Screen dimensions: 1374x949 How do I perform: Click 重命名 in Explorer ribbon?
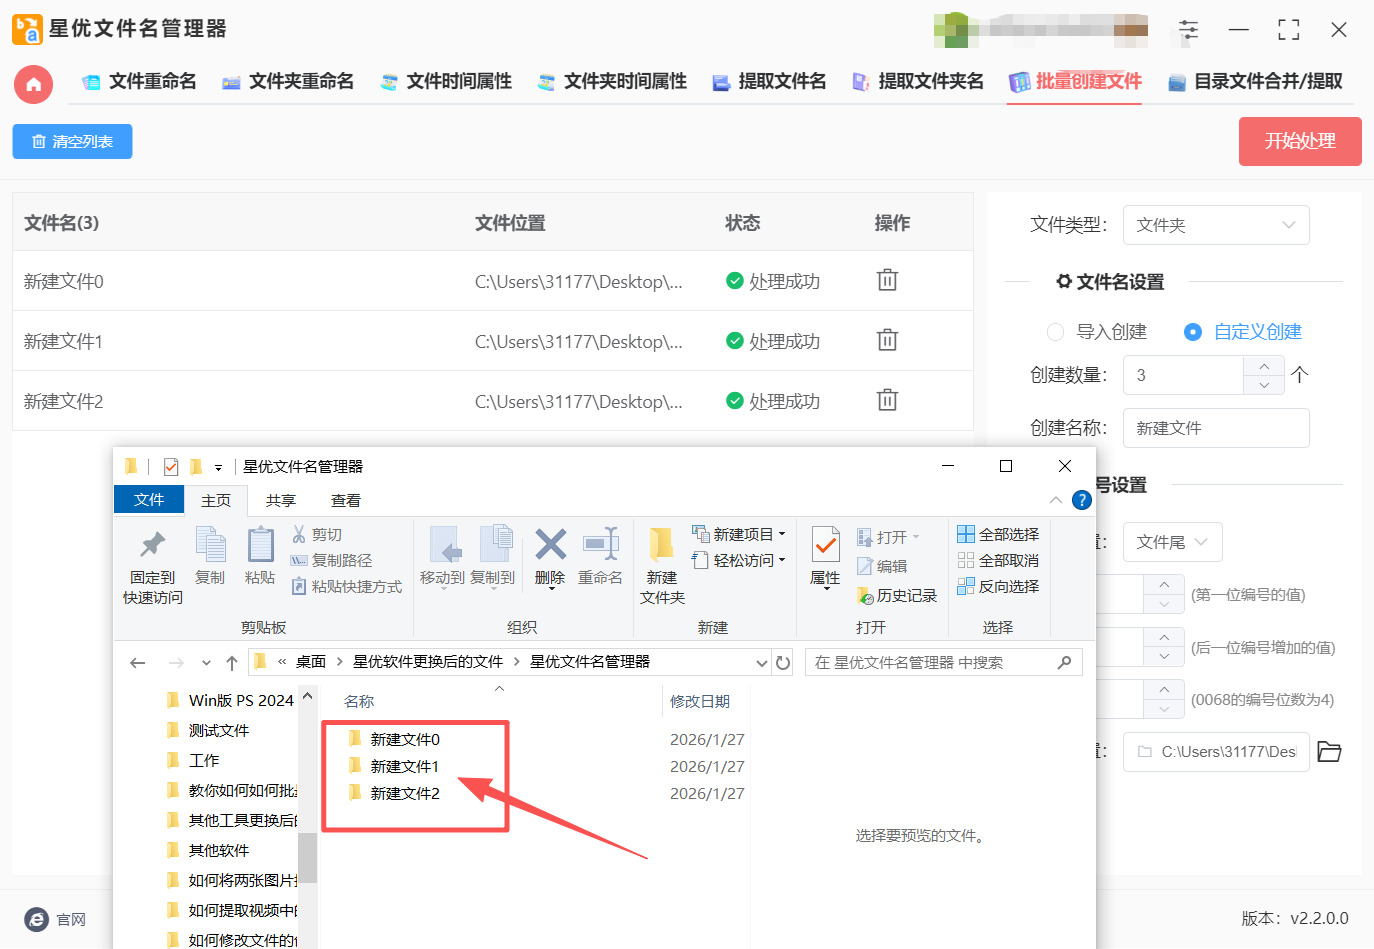pyautogui.click(x=600, y=557)
